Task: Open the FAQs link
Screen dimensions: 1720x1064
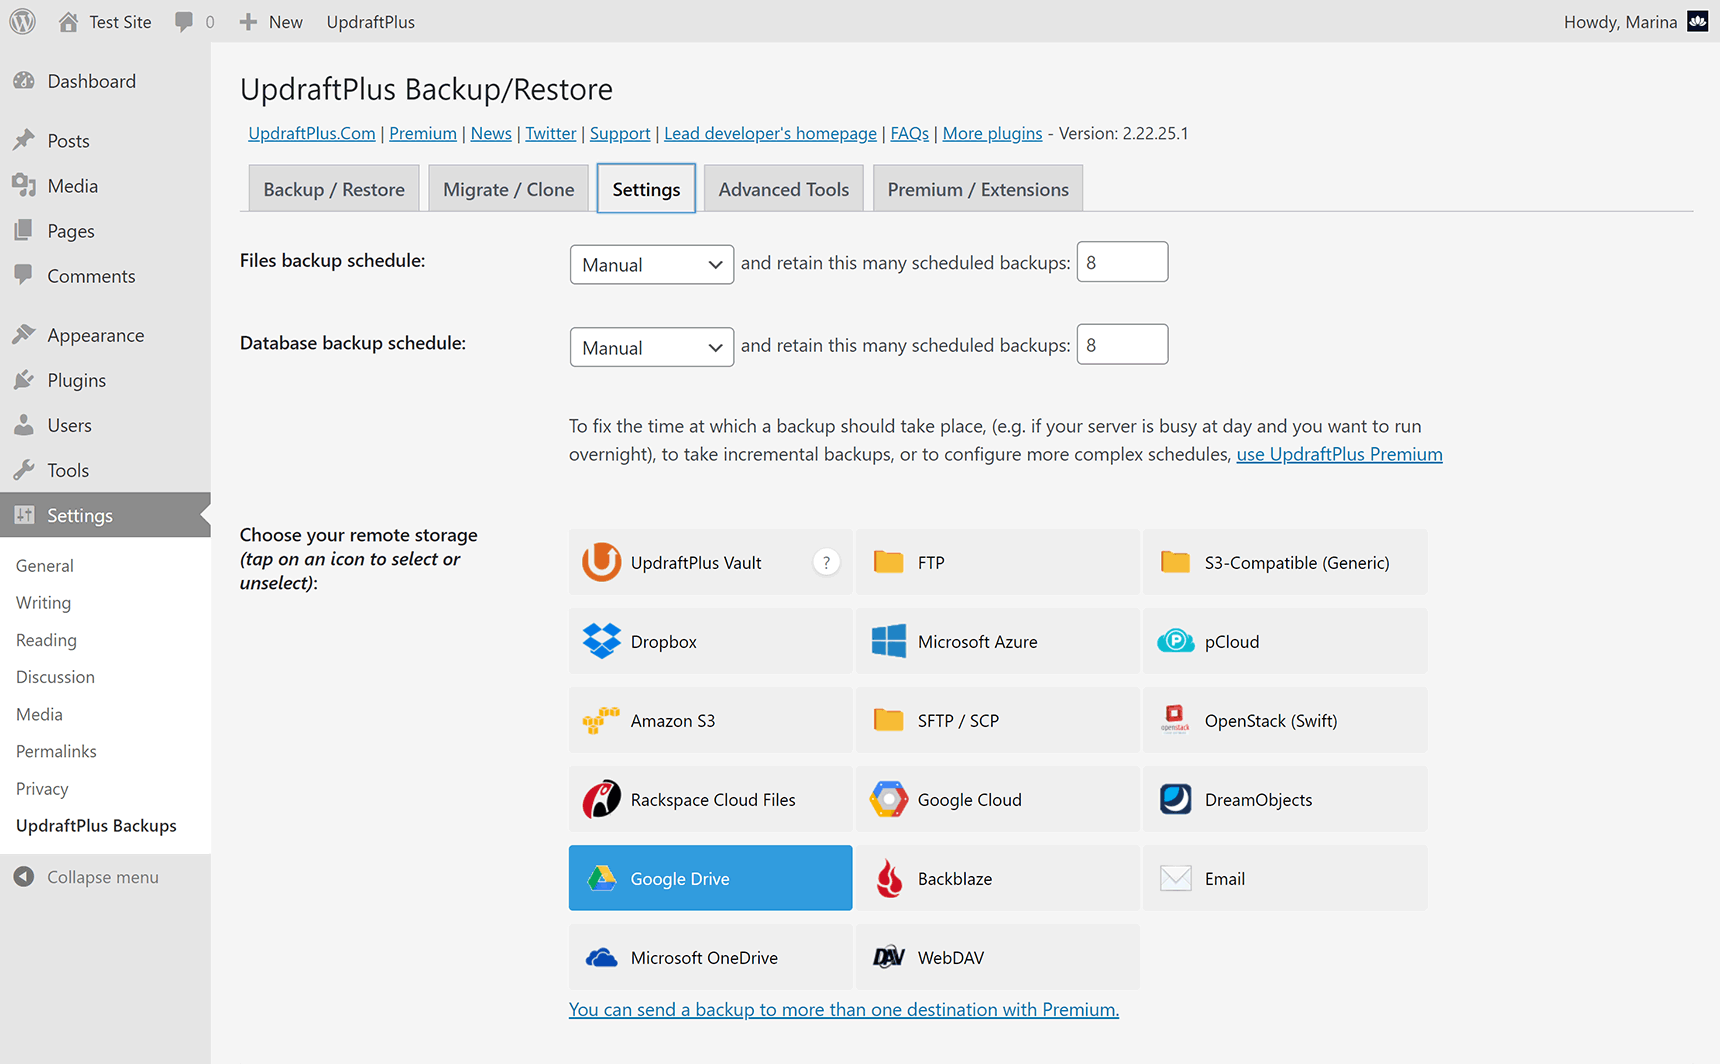Action: [909, 133]
